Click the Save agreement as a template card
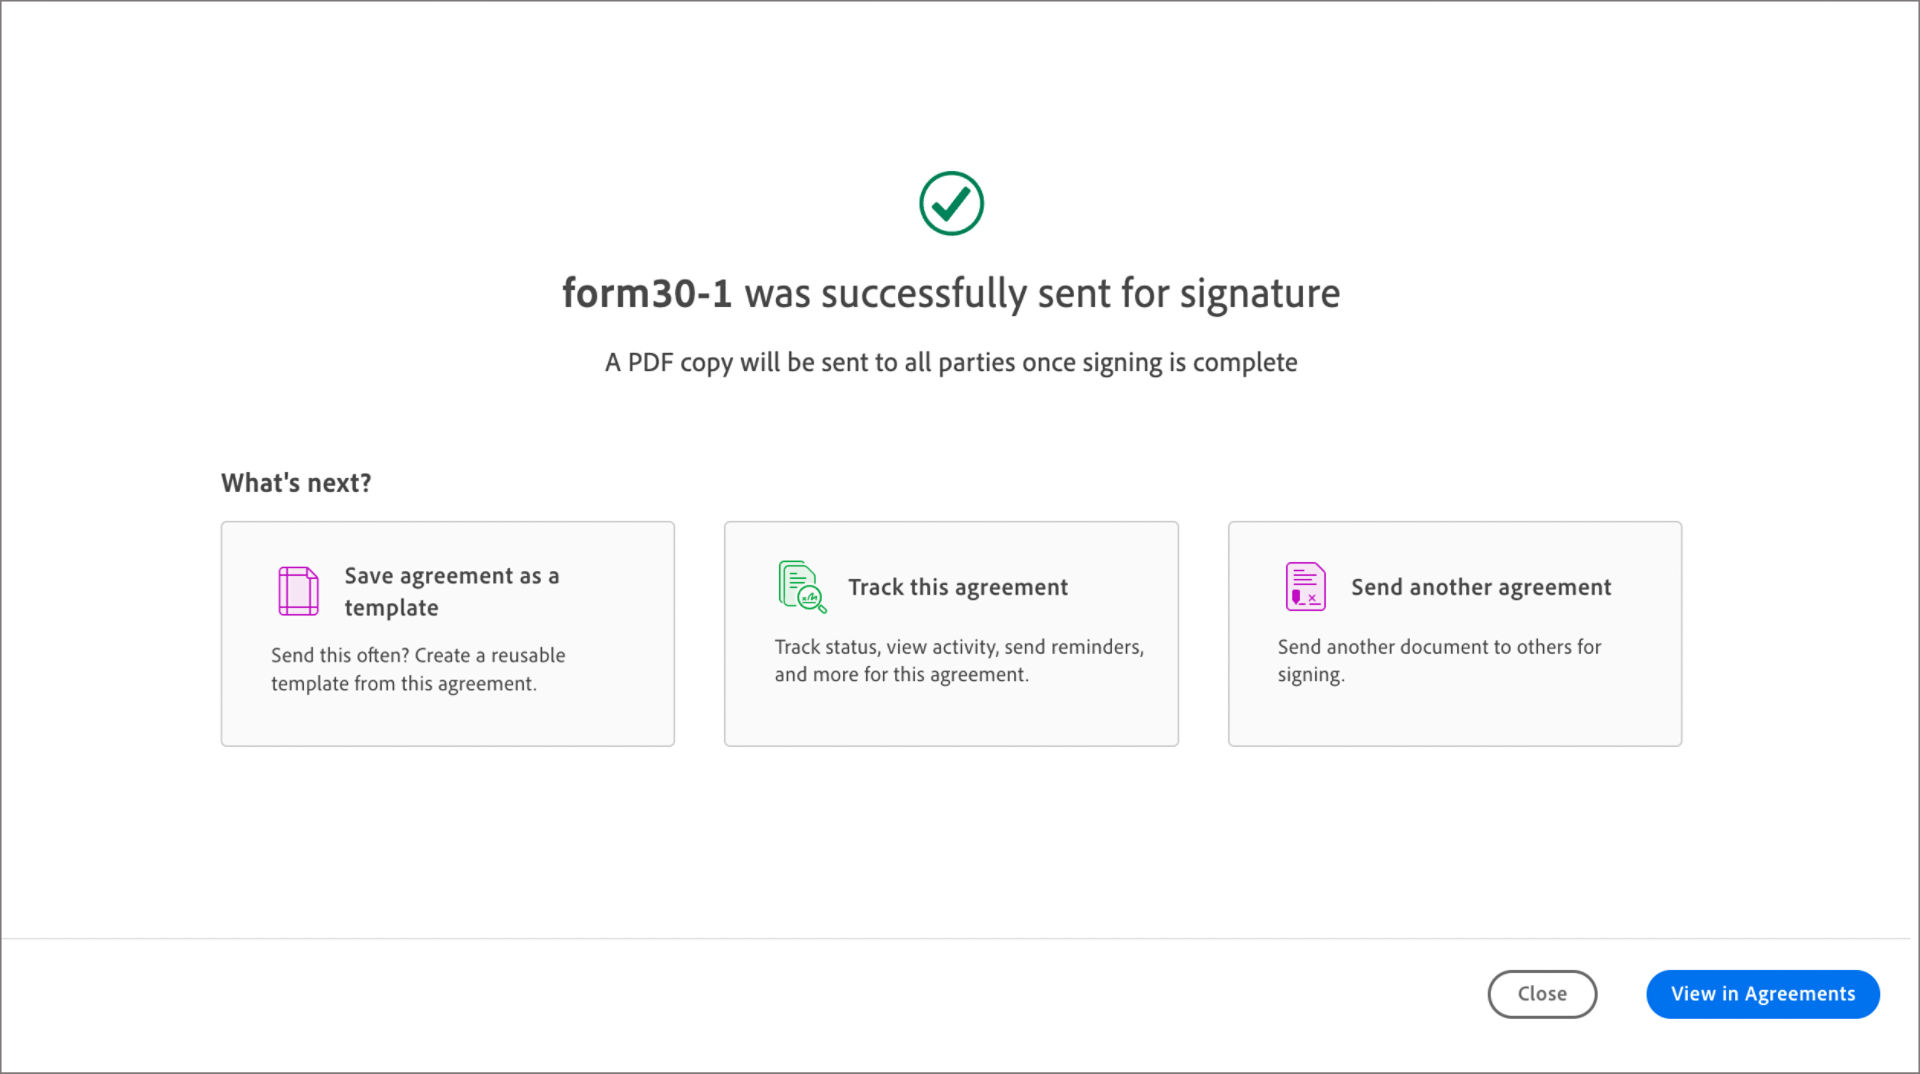The image size is (1920, 1074). pos(447,633)
